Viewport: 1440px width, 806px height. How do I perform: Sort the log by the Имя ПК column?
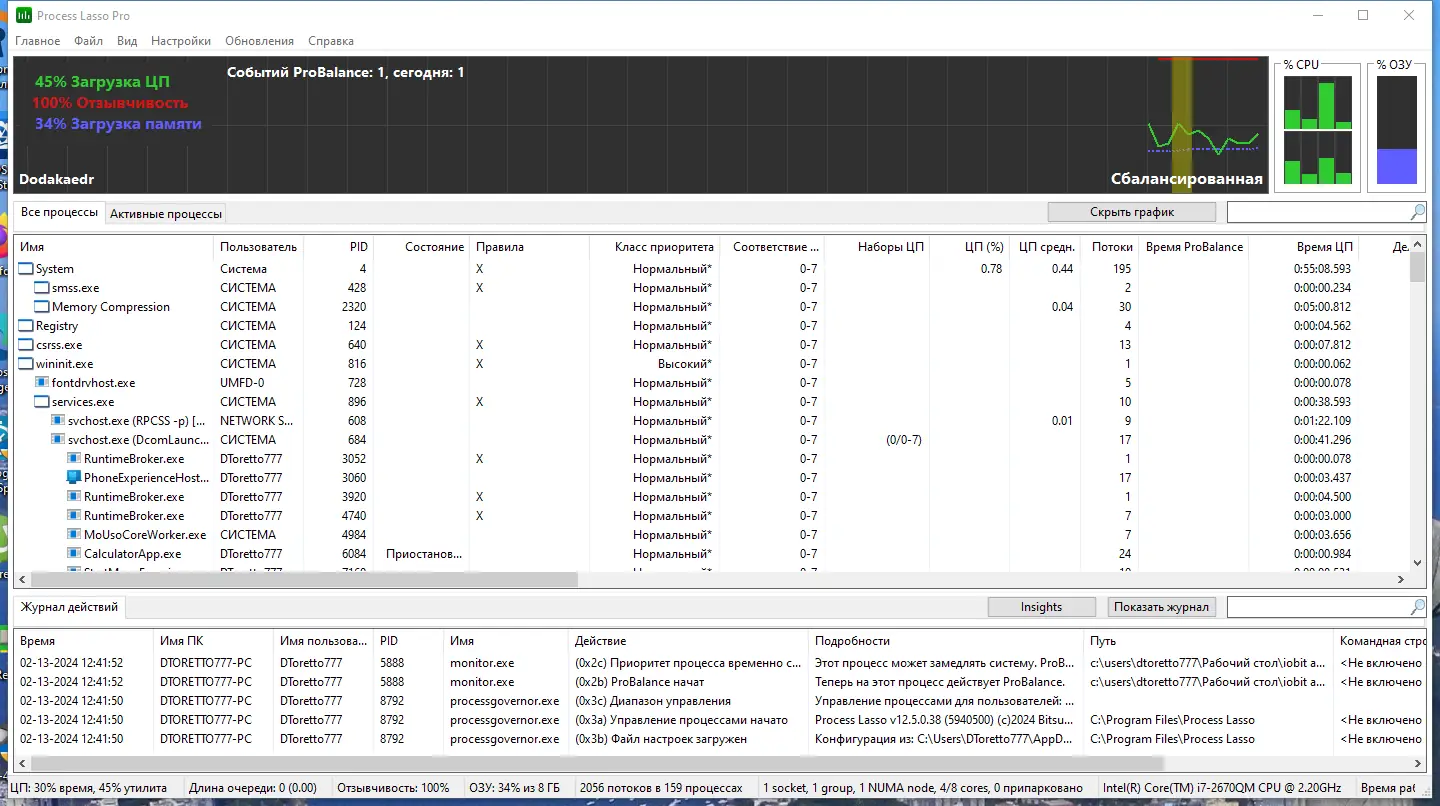point(213,641)
